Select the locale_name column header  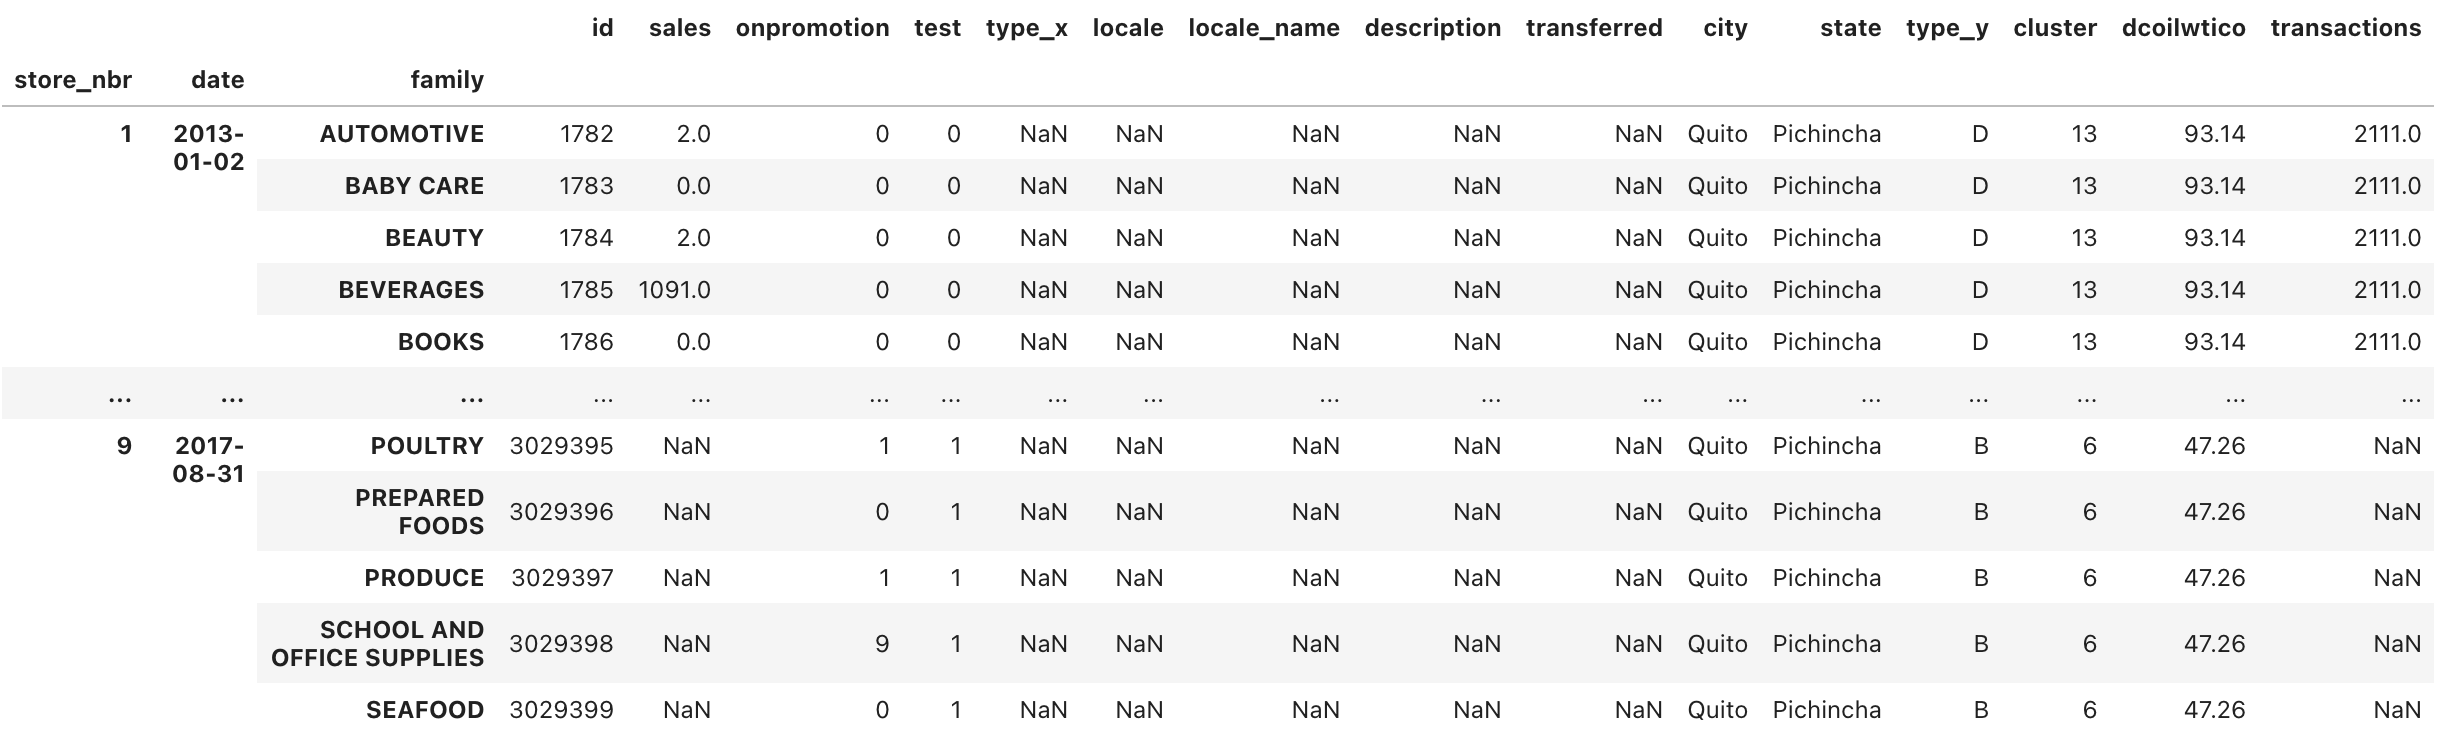pos(1263,28)
